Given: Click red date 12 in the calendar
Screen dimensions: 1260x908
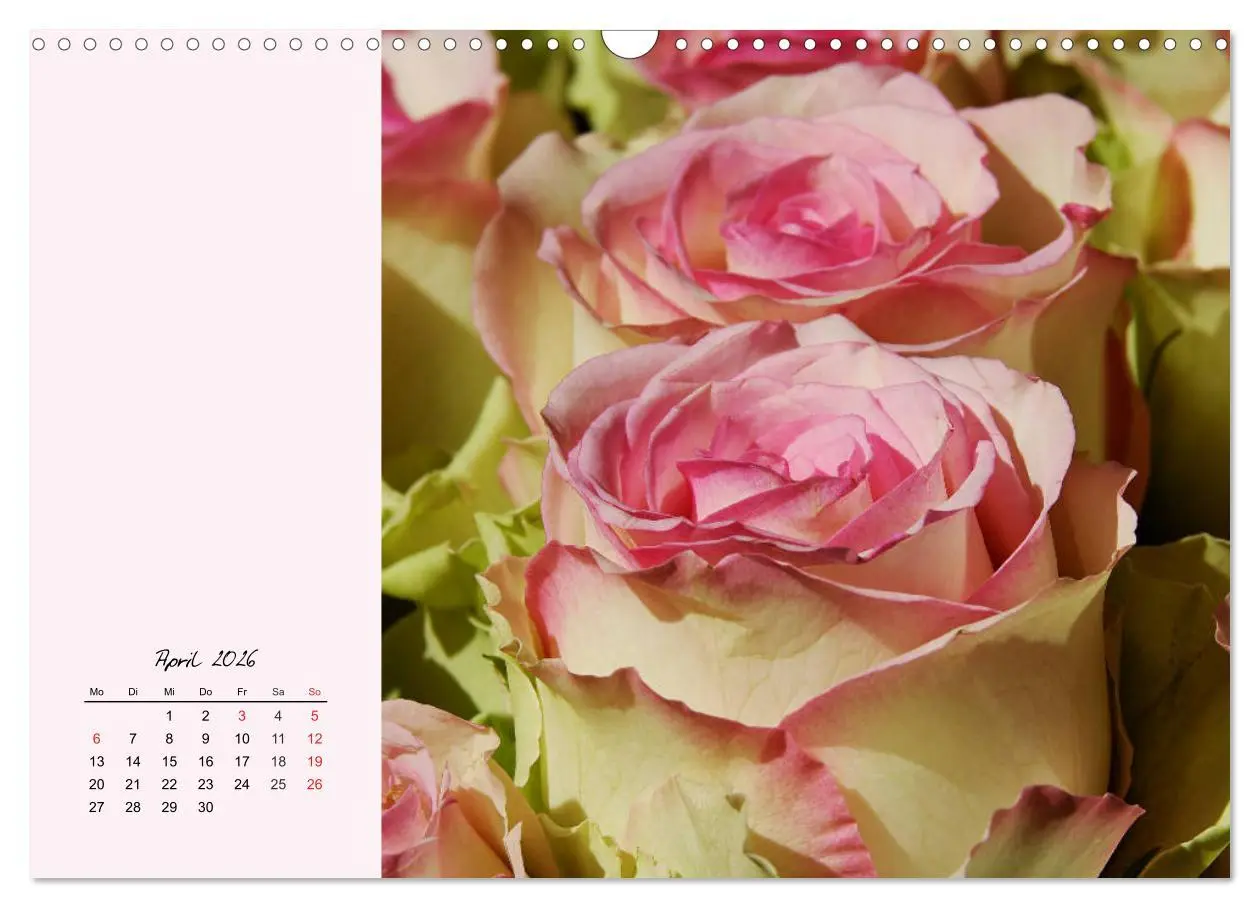Looking at the screenshot, I should pyautogui.click(x=314, y=739).
